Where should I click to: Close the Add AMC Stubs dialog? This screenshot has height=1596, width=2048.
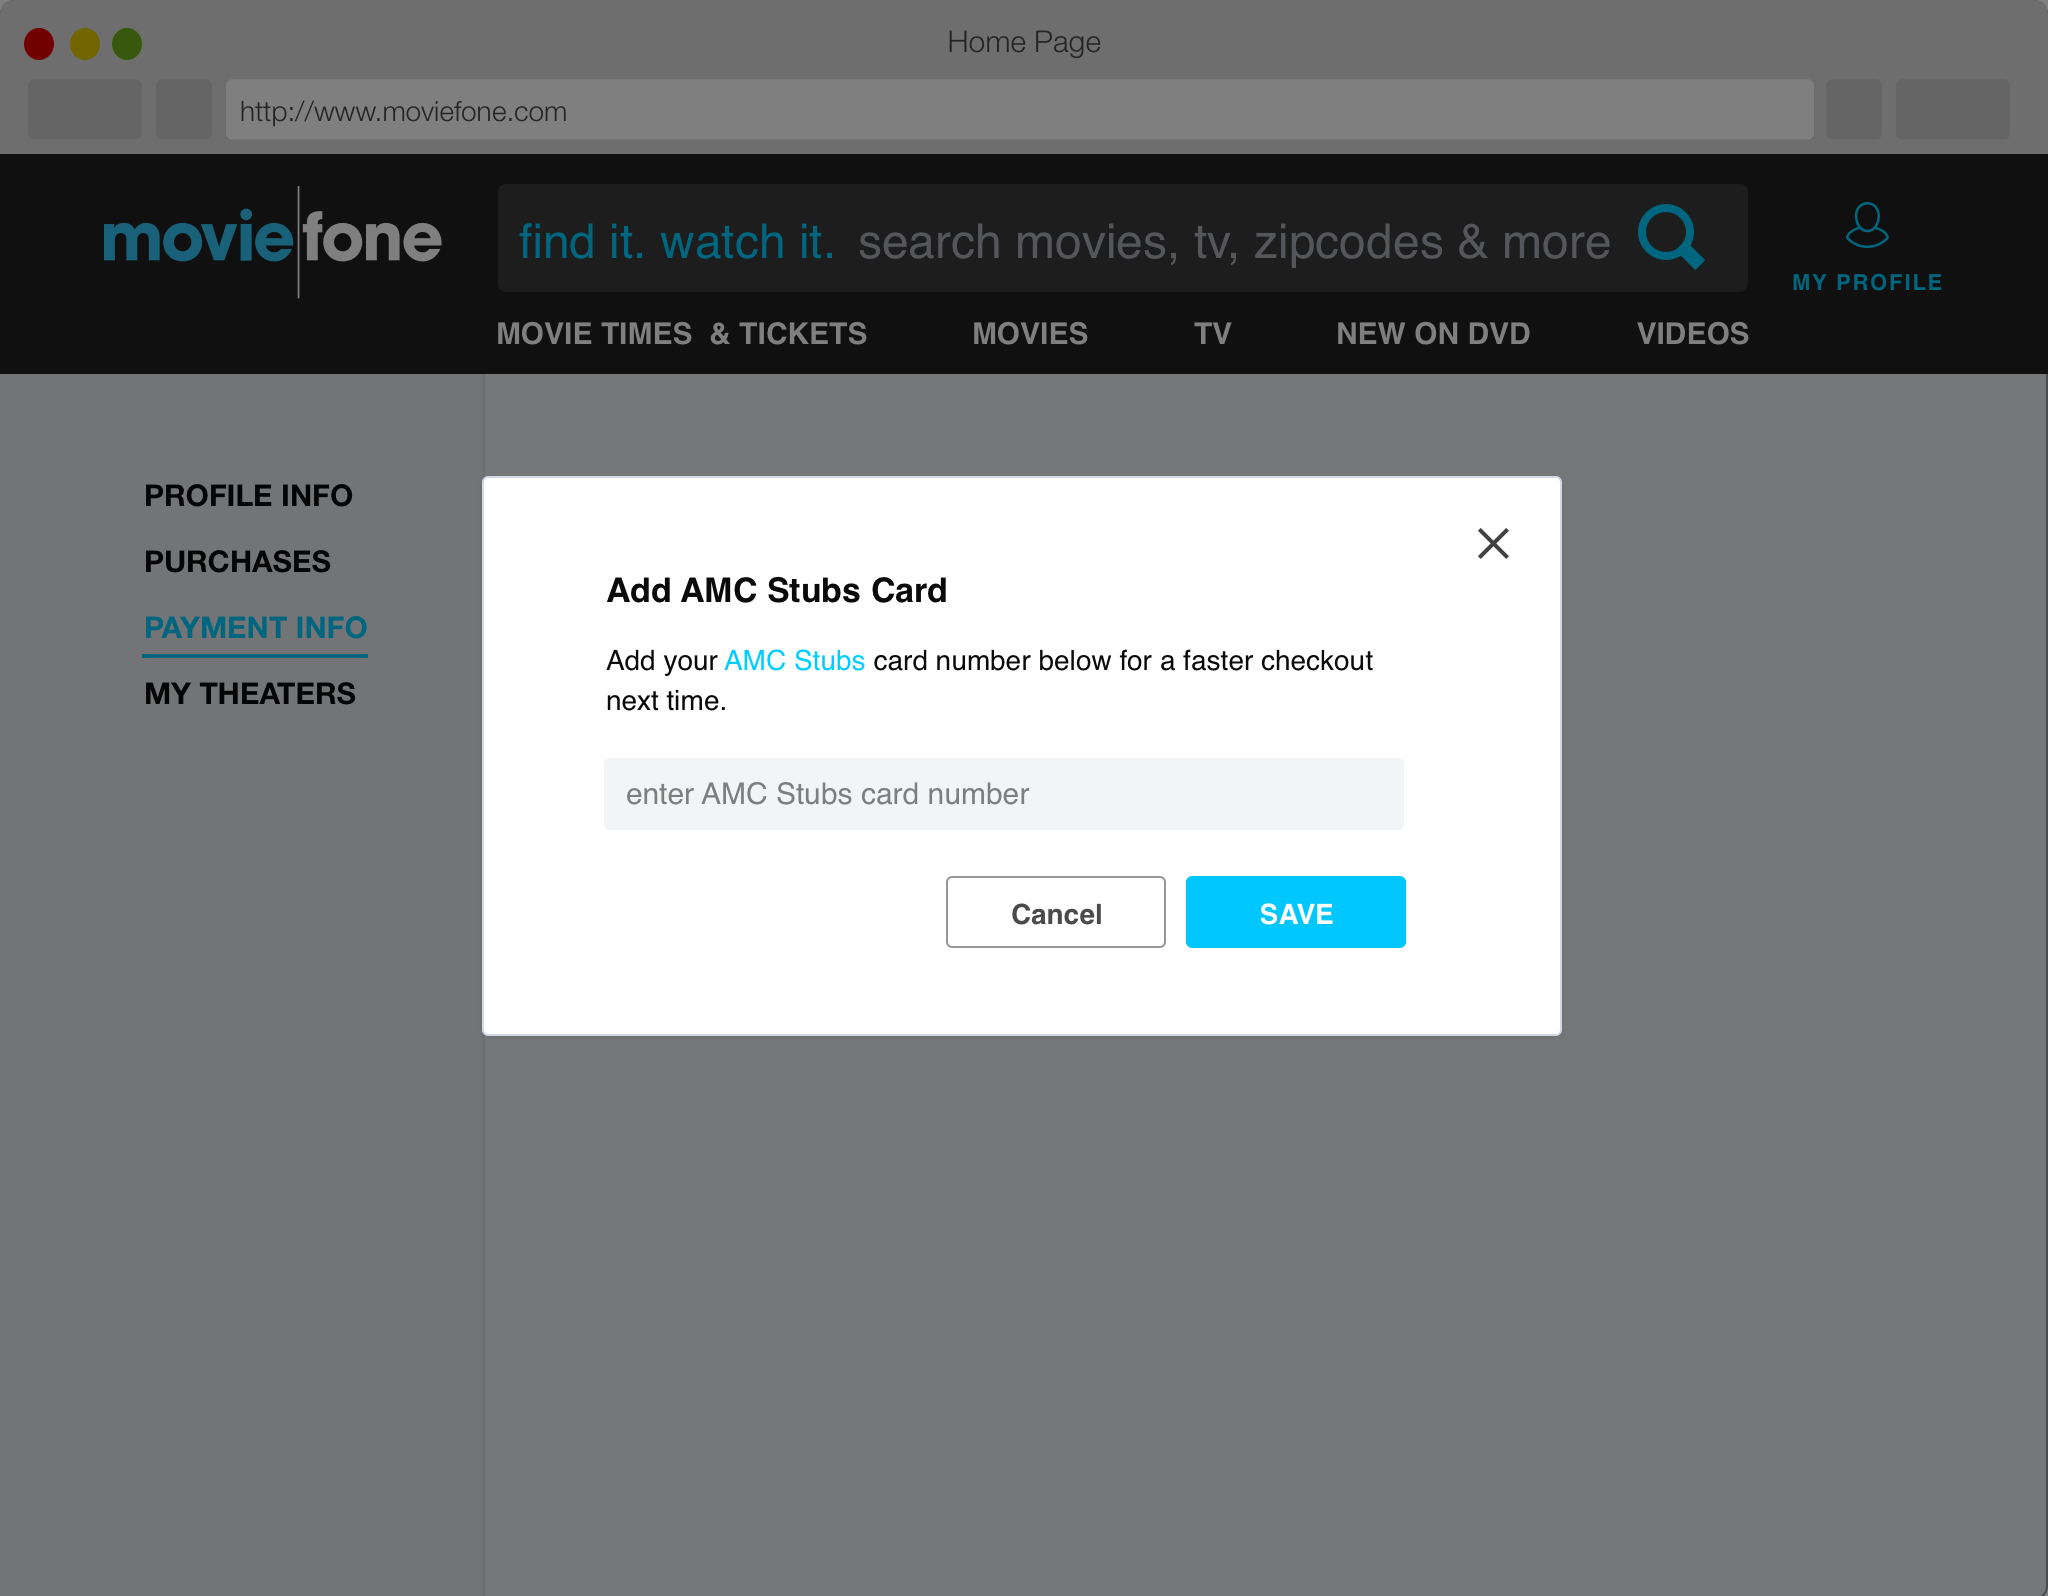coord(1492,544)
